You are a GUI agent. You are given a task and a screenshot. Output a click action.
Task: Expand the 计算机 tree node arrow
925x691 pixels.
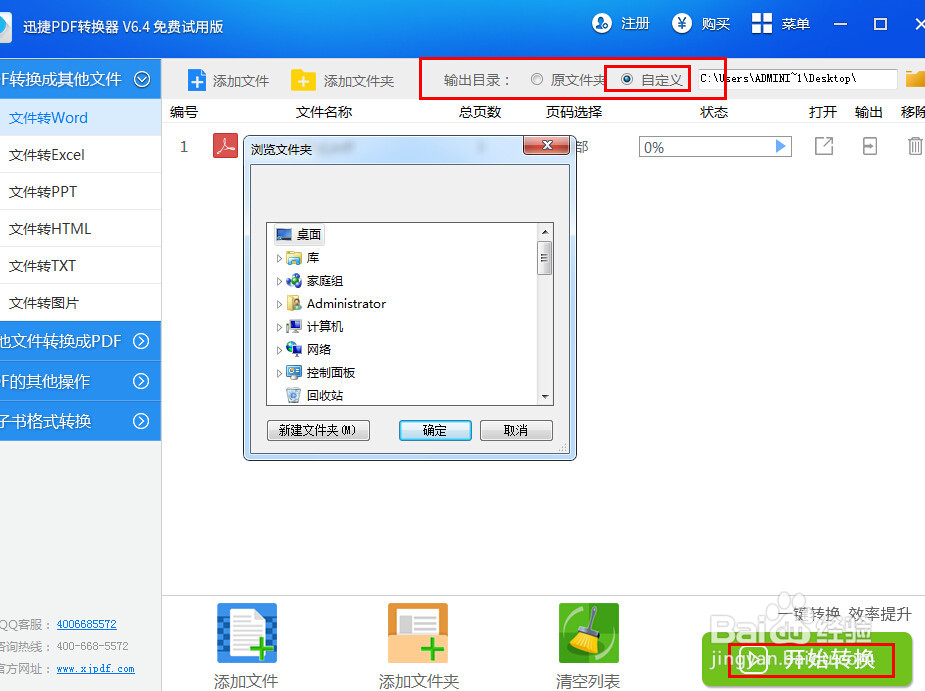point(279,328)
